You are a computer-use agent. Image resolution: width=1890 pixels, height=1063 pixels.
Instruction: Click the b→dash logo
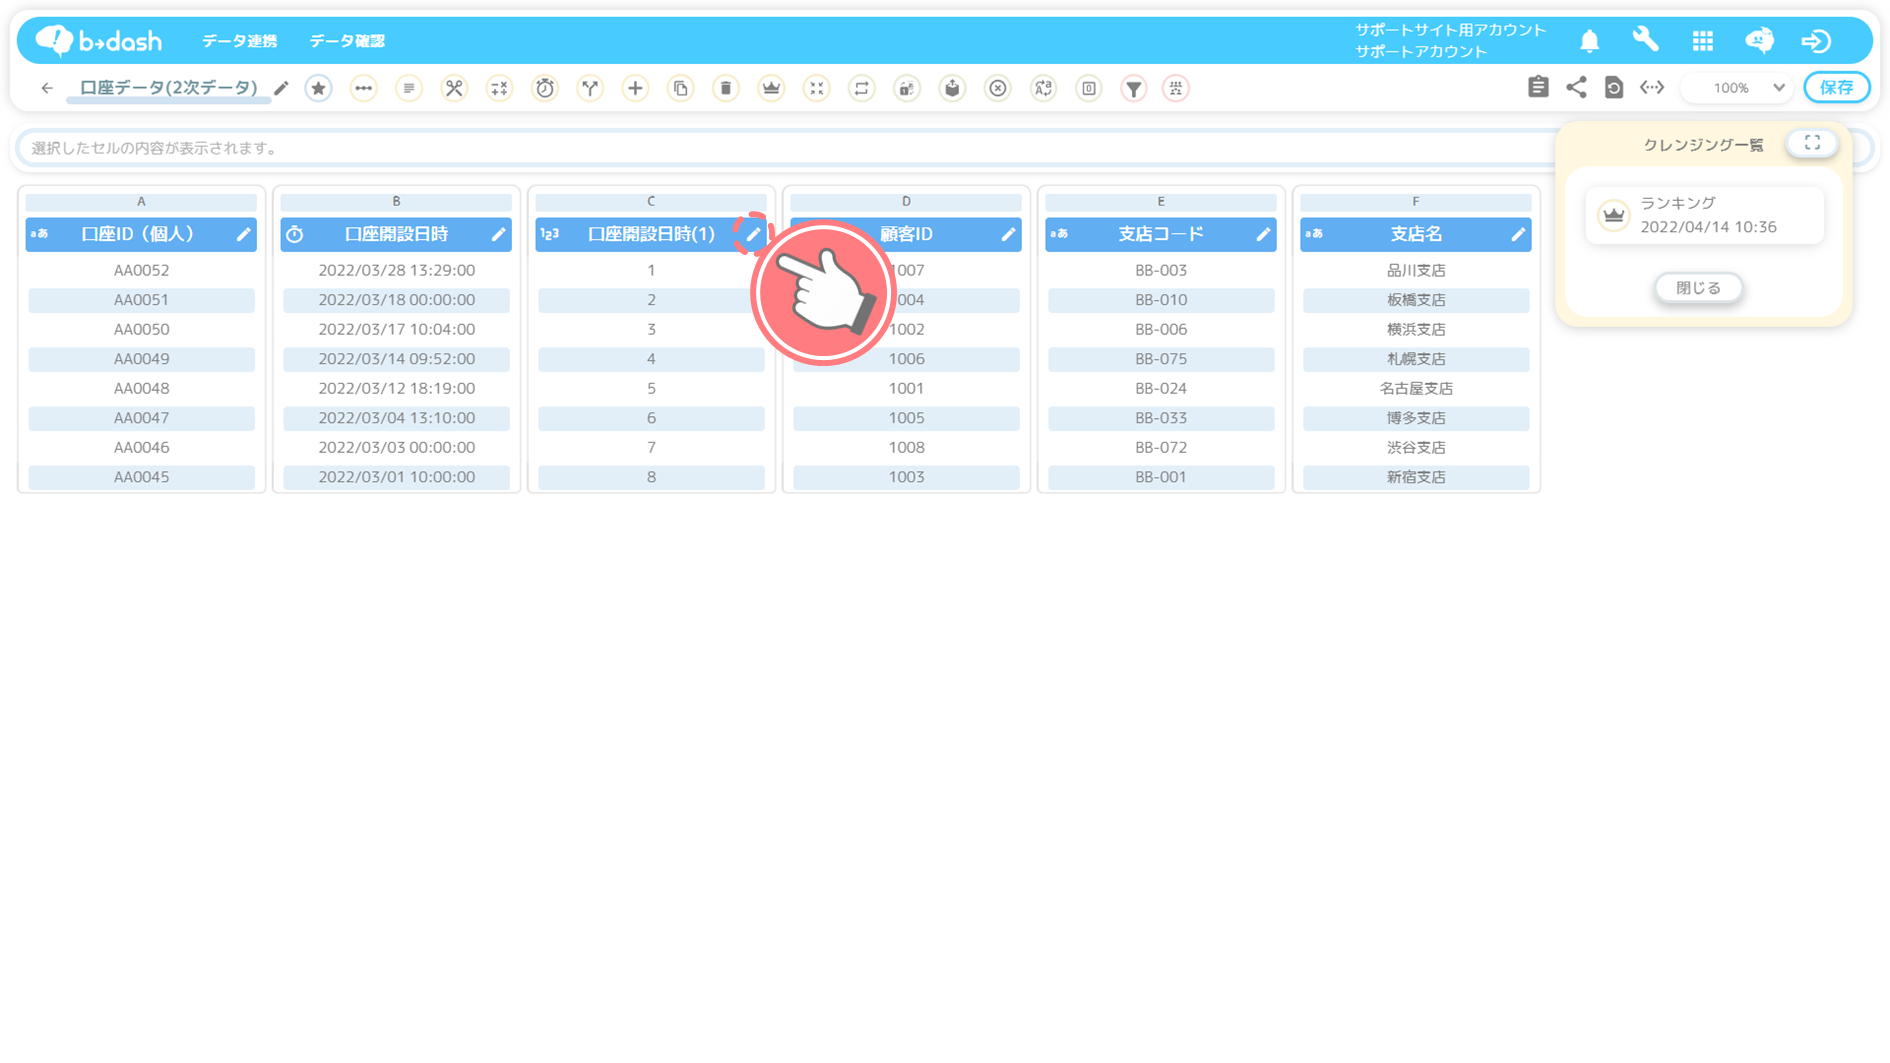[x=99, y=40]
